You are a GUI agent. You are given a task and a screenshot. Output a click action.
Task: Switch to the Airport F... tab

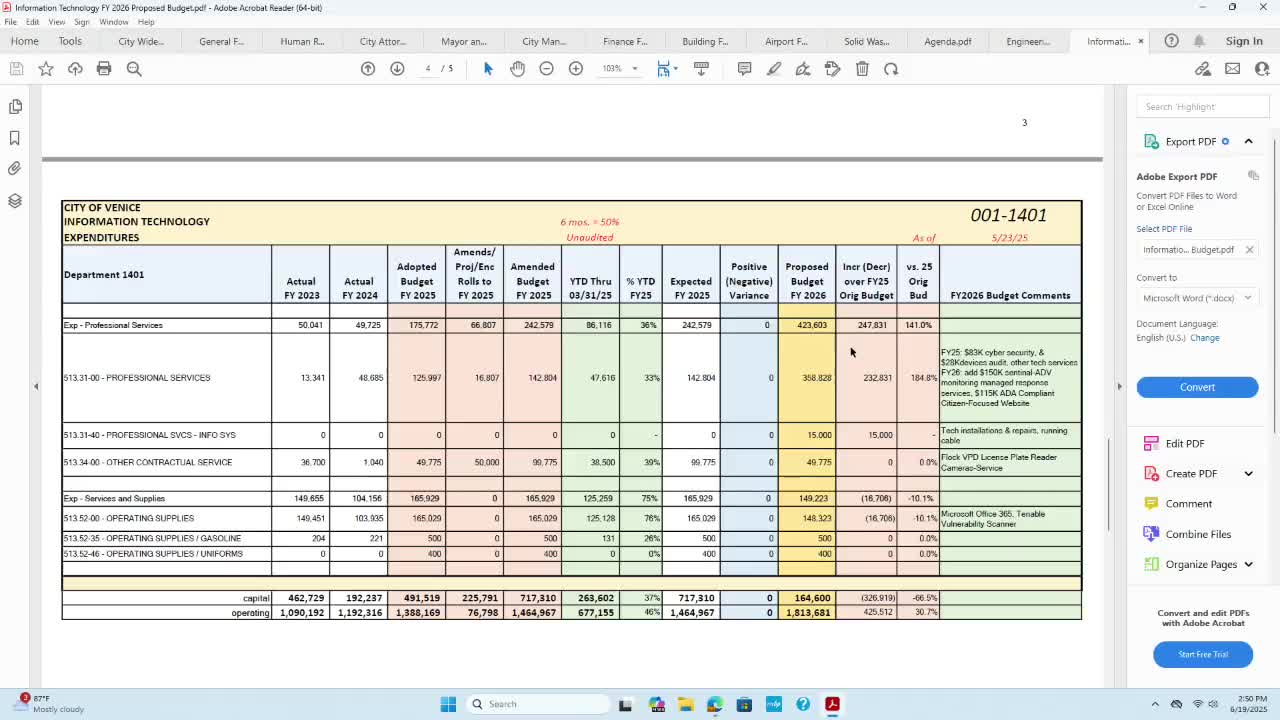786,41
